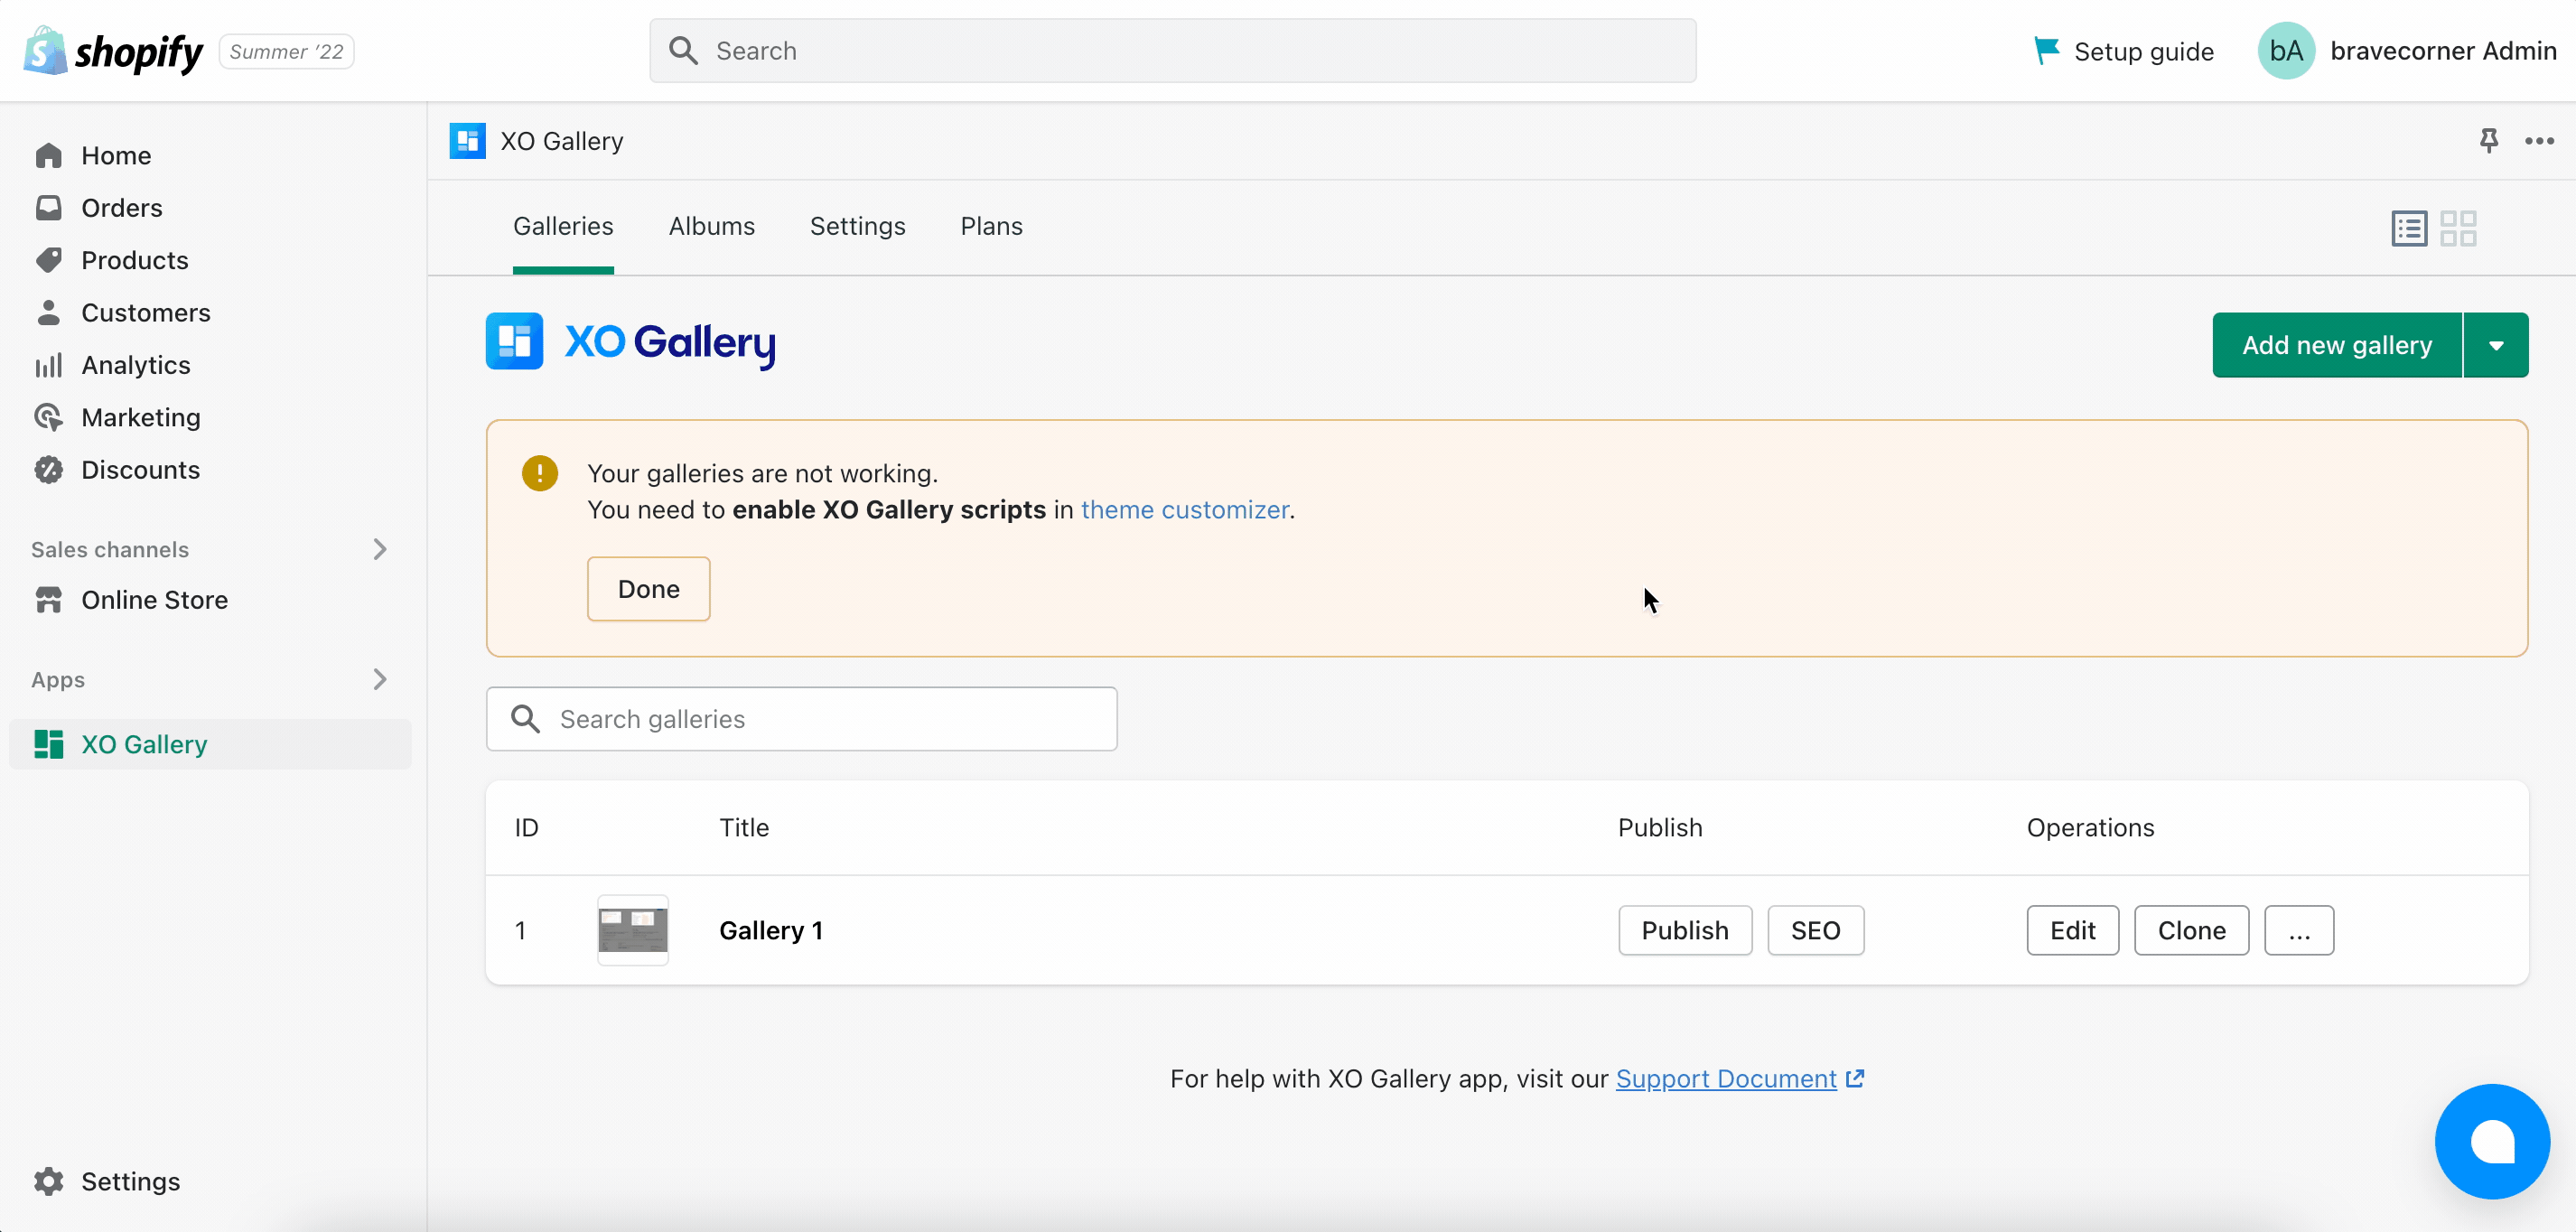This screenshot has width=2576, height=1232.
Task: Click the Customers person icon
Action: tap(48, 313)
